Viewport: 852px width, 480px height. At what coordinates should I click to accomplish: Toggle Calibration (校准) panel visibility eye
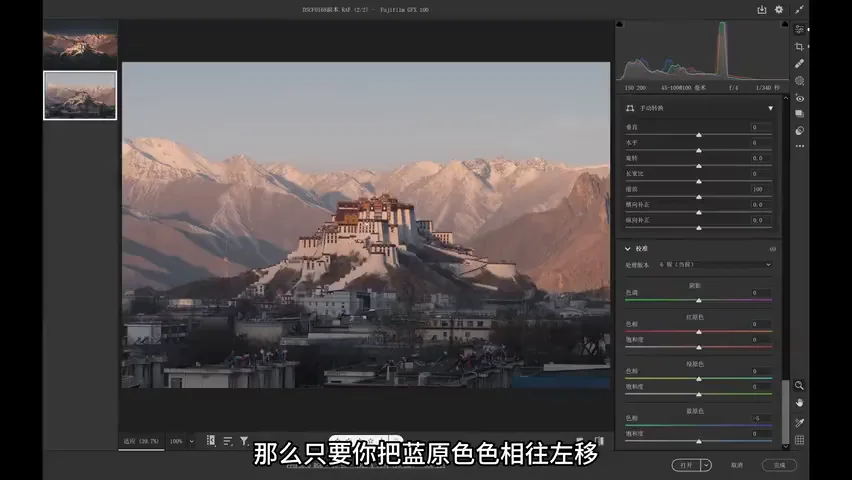[x=773, y=249]
